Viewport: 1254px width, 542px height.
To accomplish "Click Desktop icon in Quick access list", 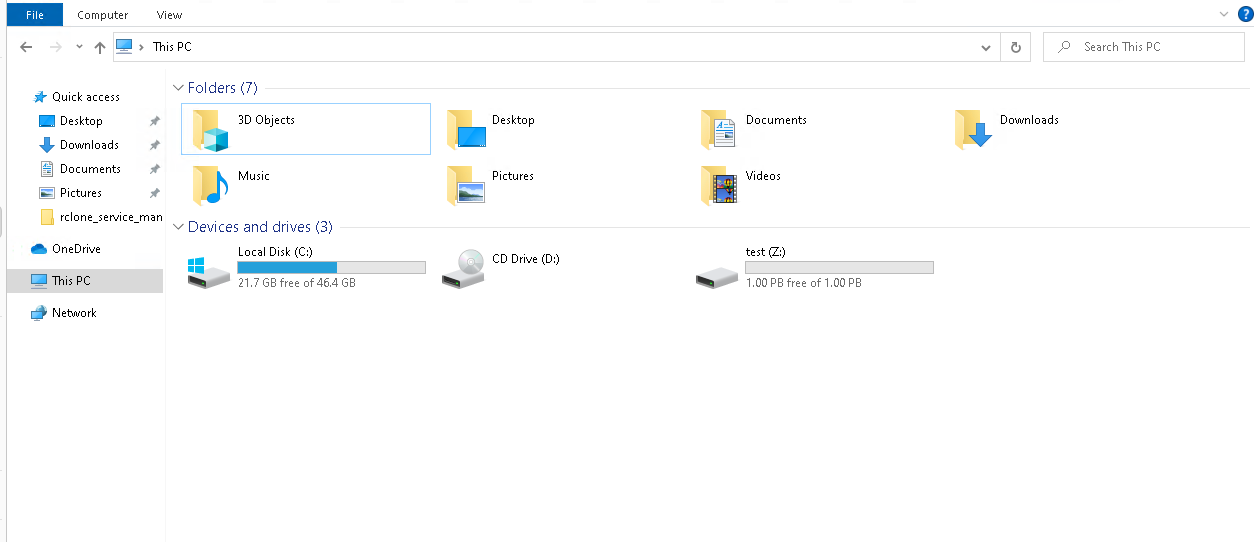I will [x=47, y=121].
